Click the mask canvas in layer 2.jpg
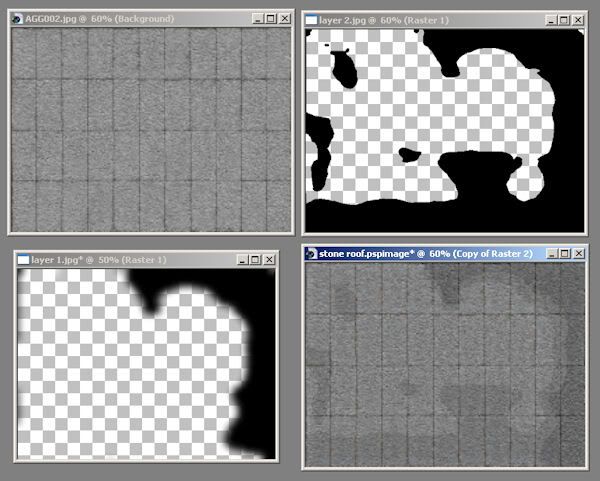 445,130
